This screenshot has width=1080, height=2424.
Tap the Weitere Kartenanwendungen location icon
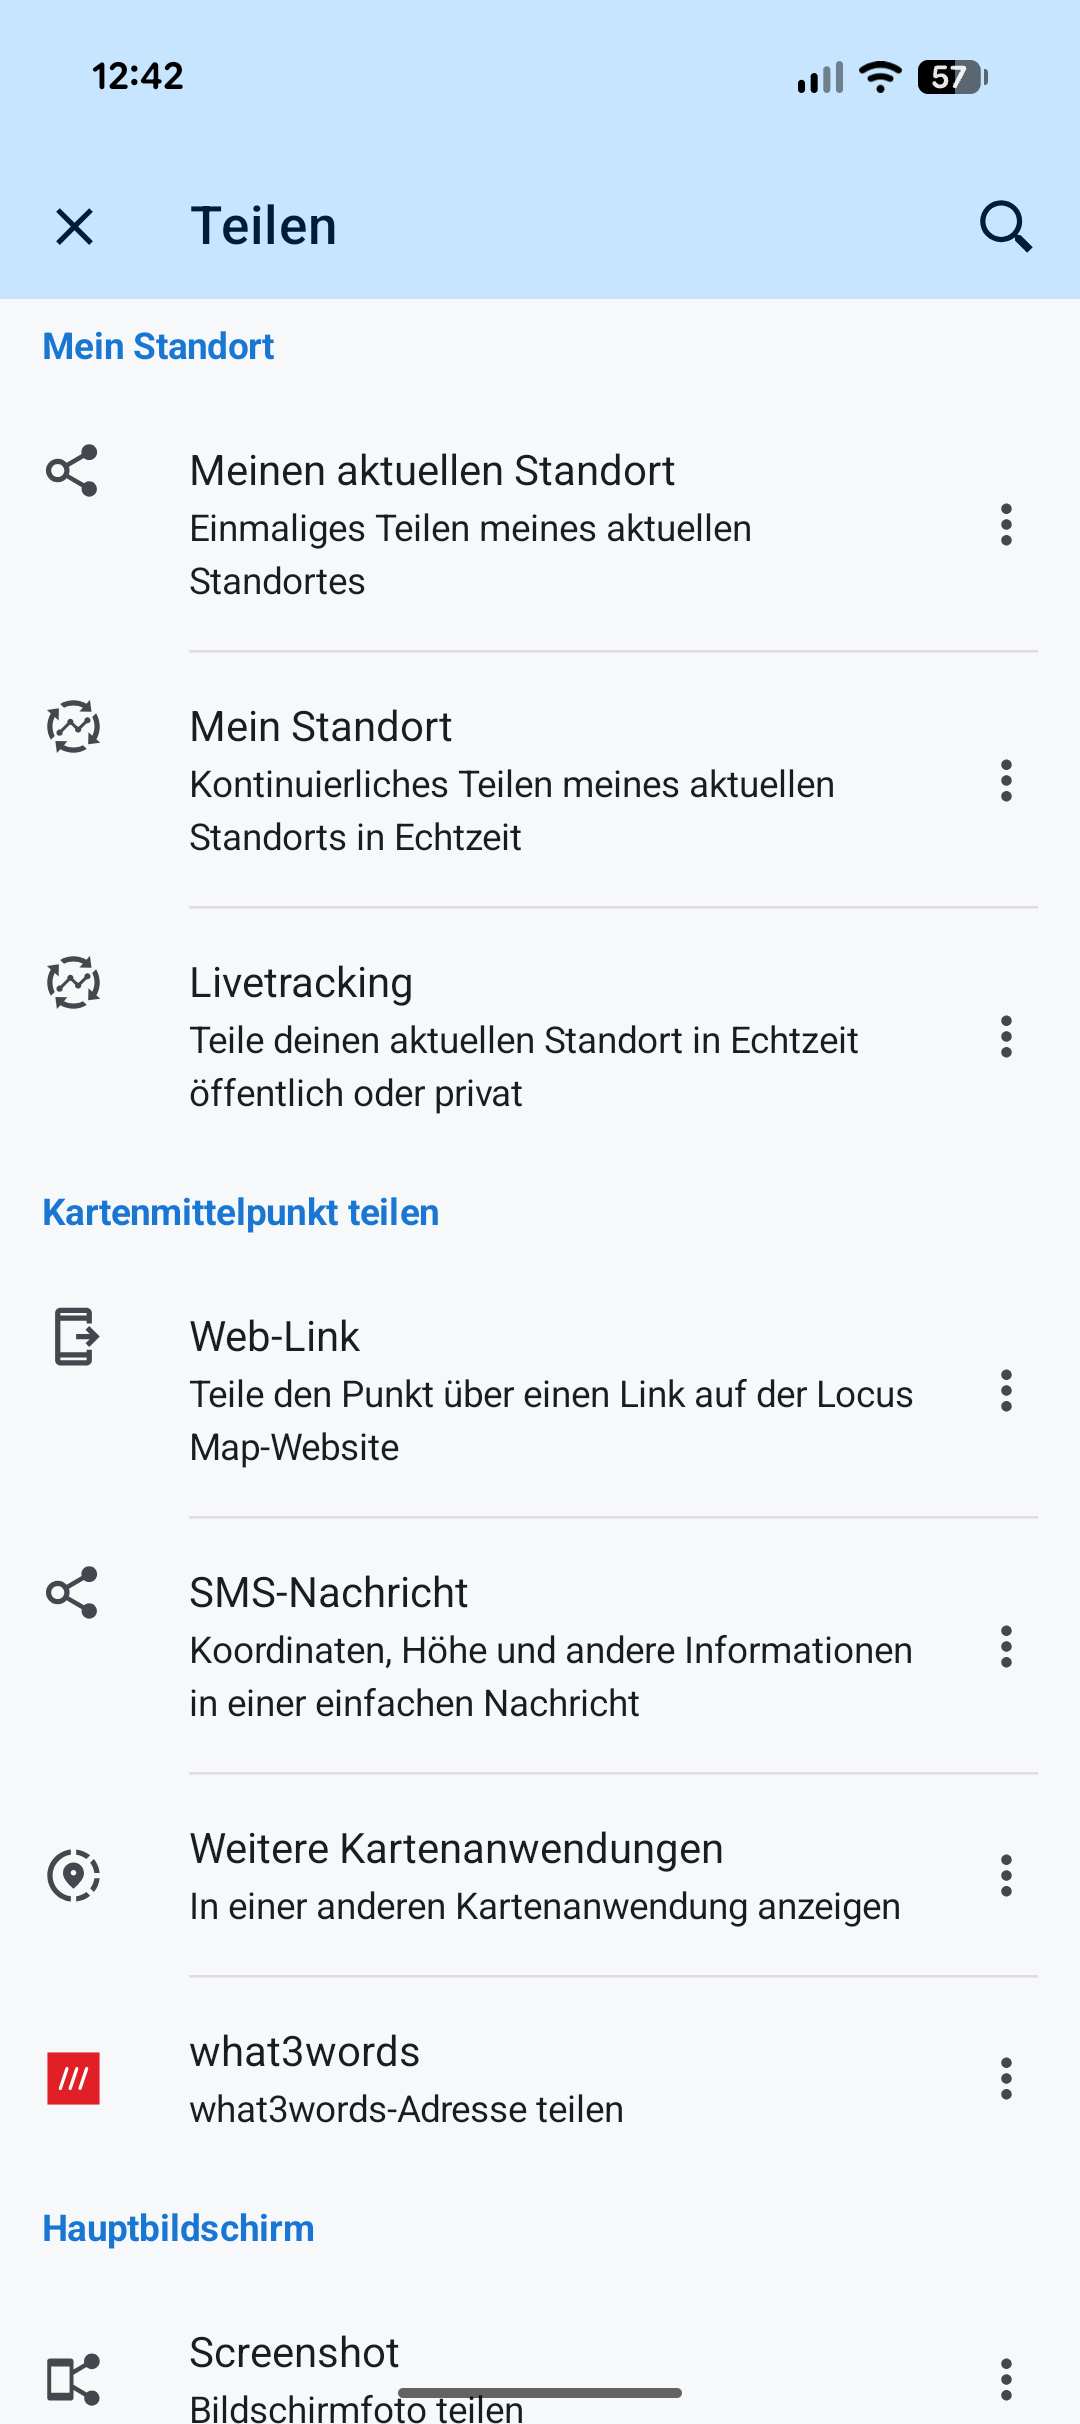pos(73,1875)
